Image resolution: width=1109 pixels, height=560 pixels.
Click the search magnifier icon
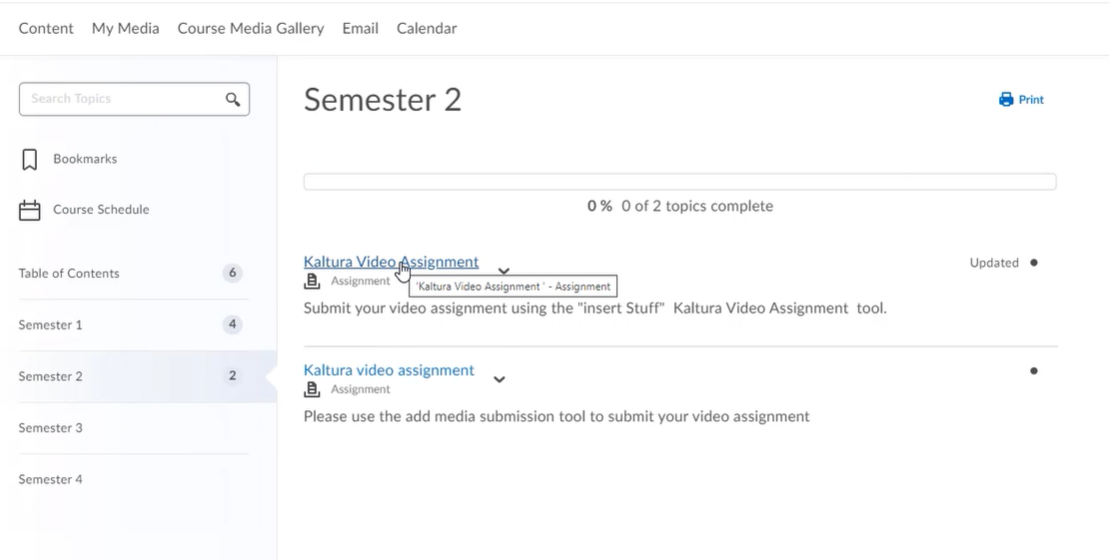(x=233, y=99)
